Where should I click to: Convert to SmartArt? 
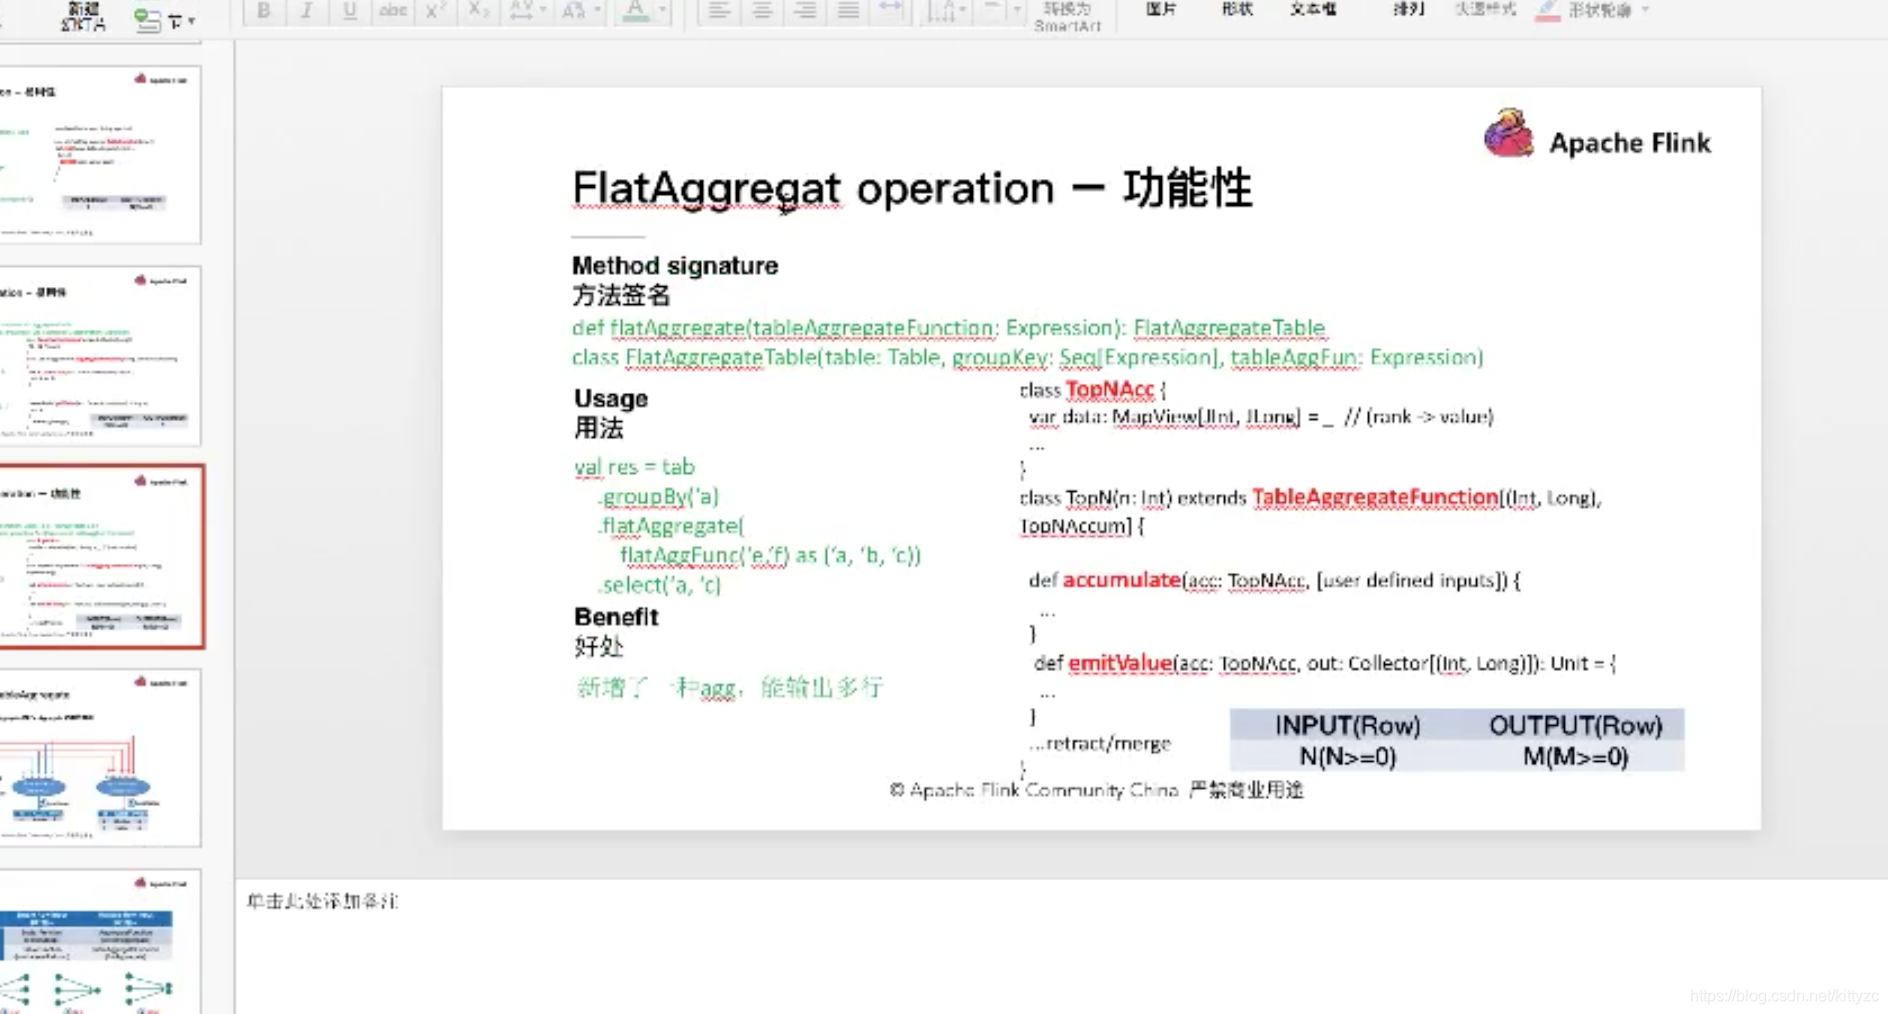tap(1067, 16)
